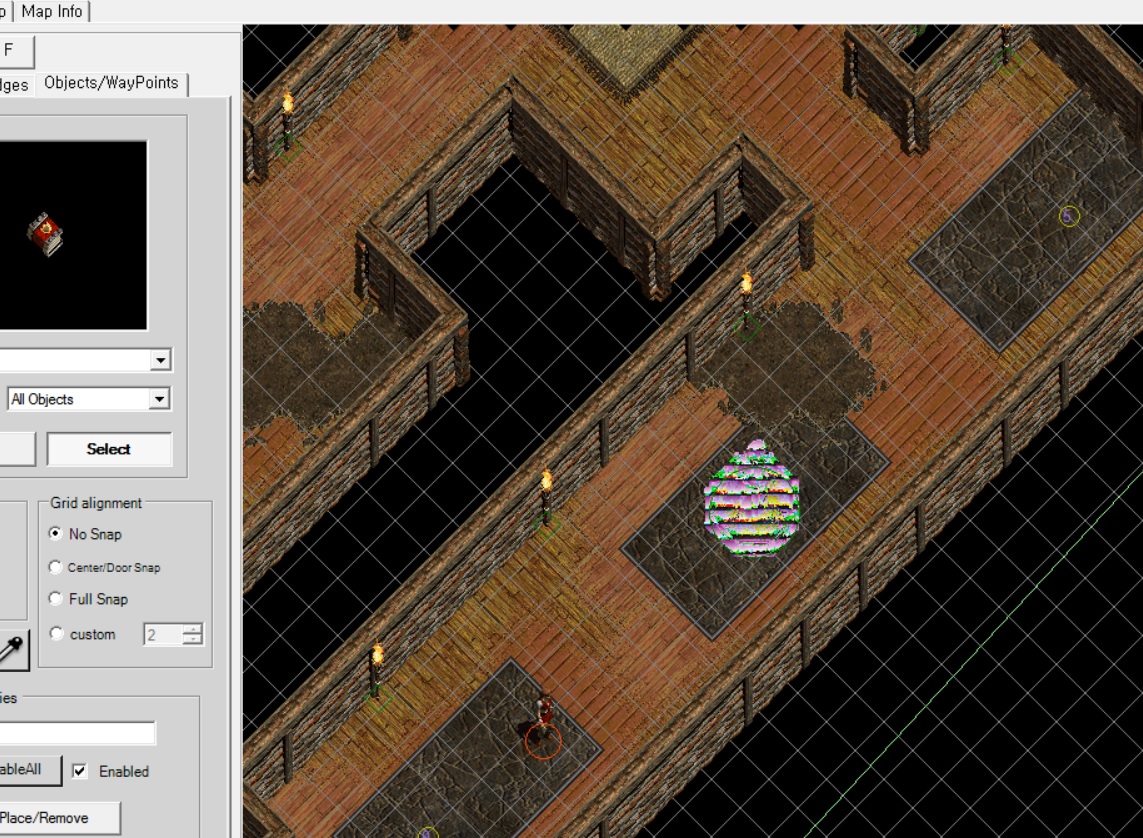The height and width of the screenshot is (838, 1143).
Task: Click the Select button
Action: coord(109,449)
